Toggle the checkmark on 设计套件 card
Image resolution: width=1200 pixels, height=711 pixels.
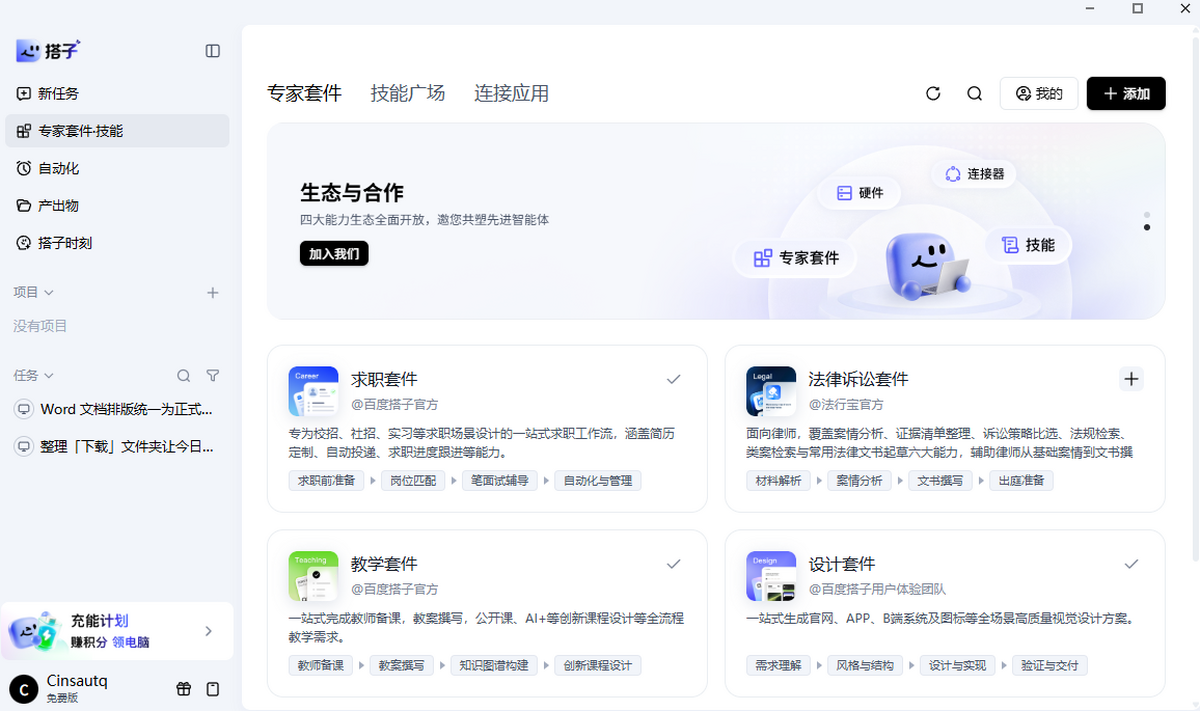click(1131, 564)
